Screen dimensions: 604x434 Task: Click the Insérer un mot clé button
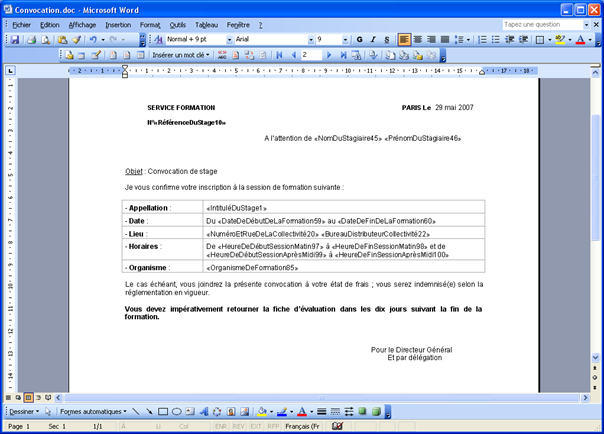[181, 55]
